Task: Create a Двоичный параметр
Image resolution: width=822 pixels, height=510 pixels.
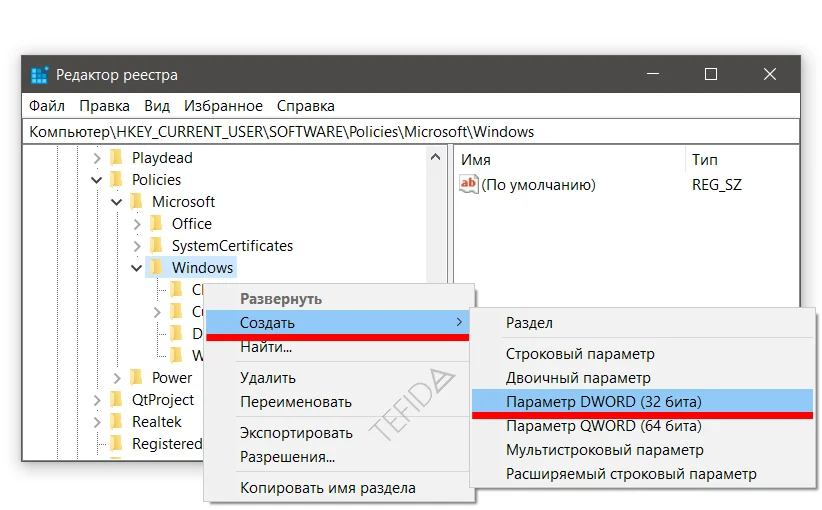Action: click(642, 378)
